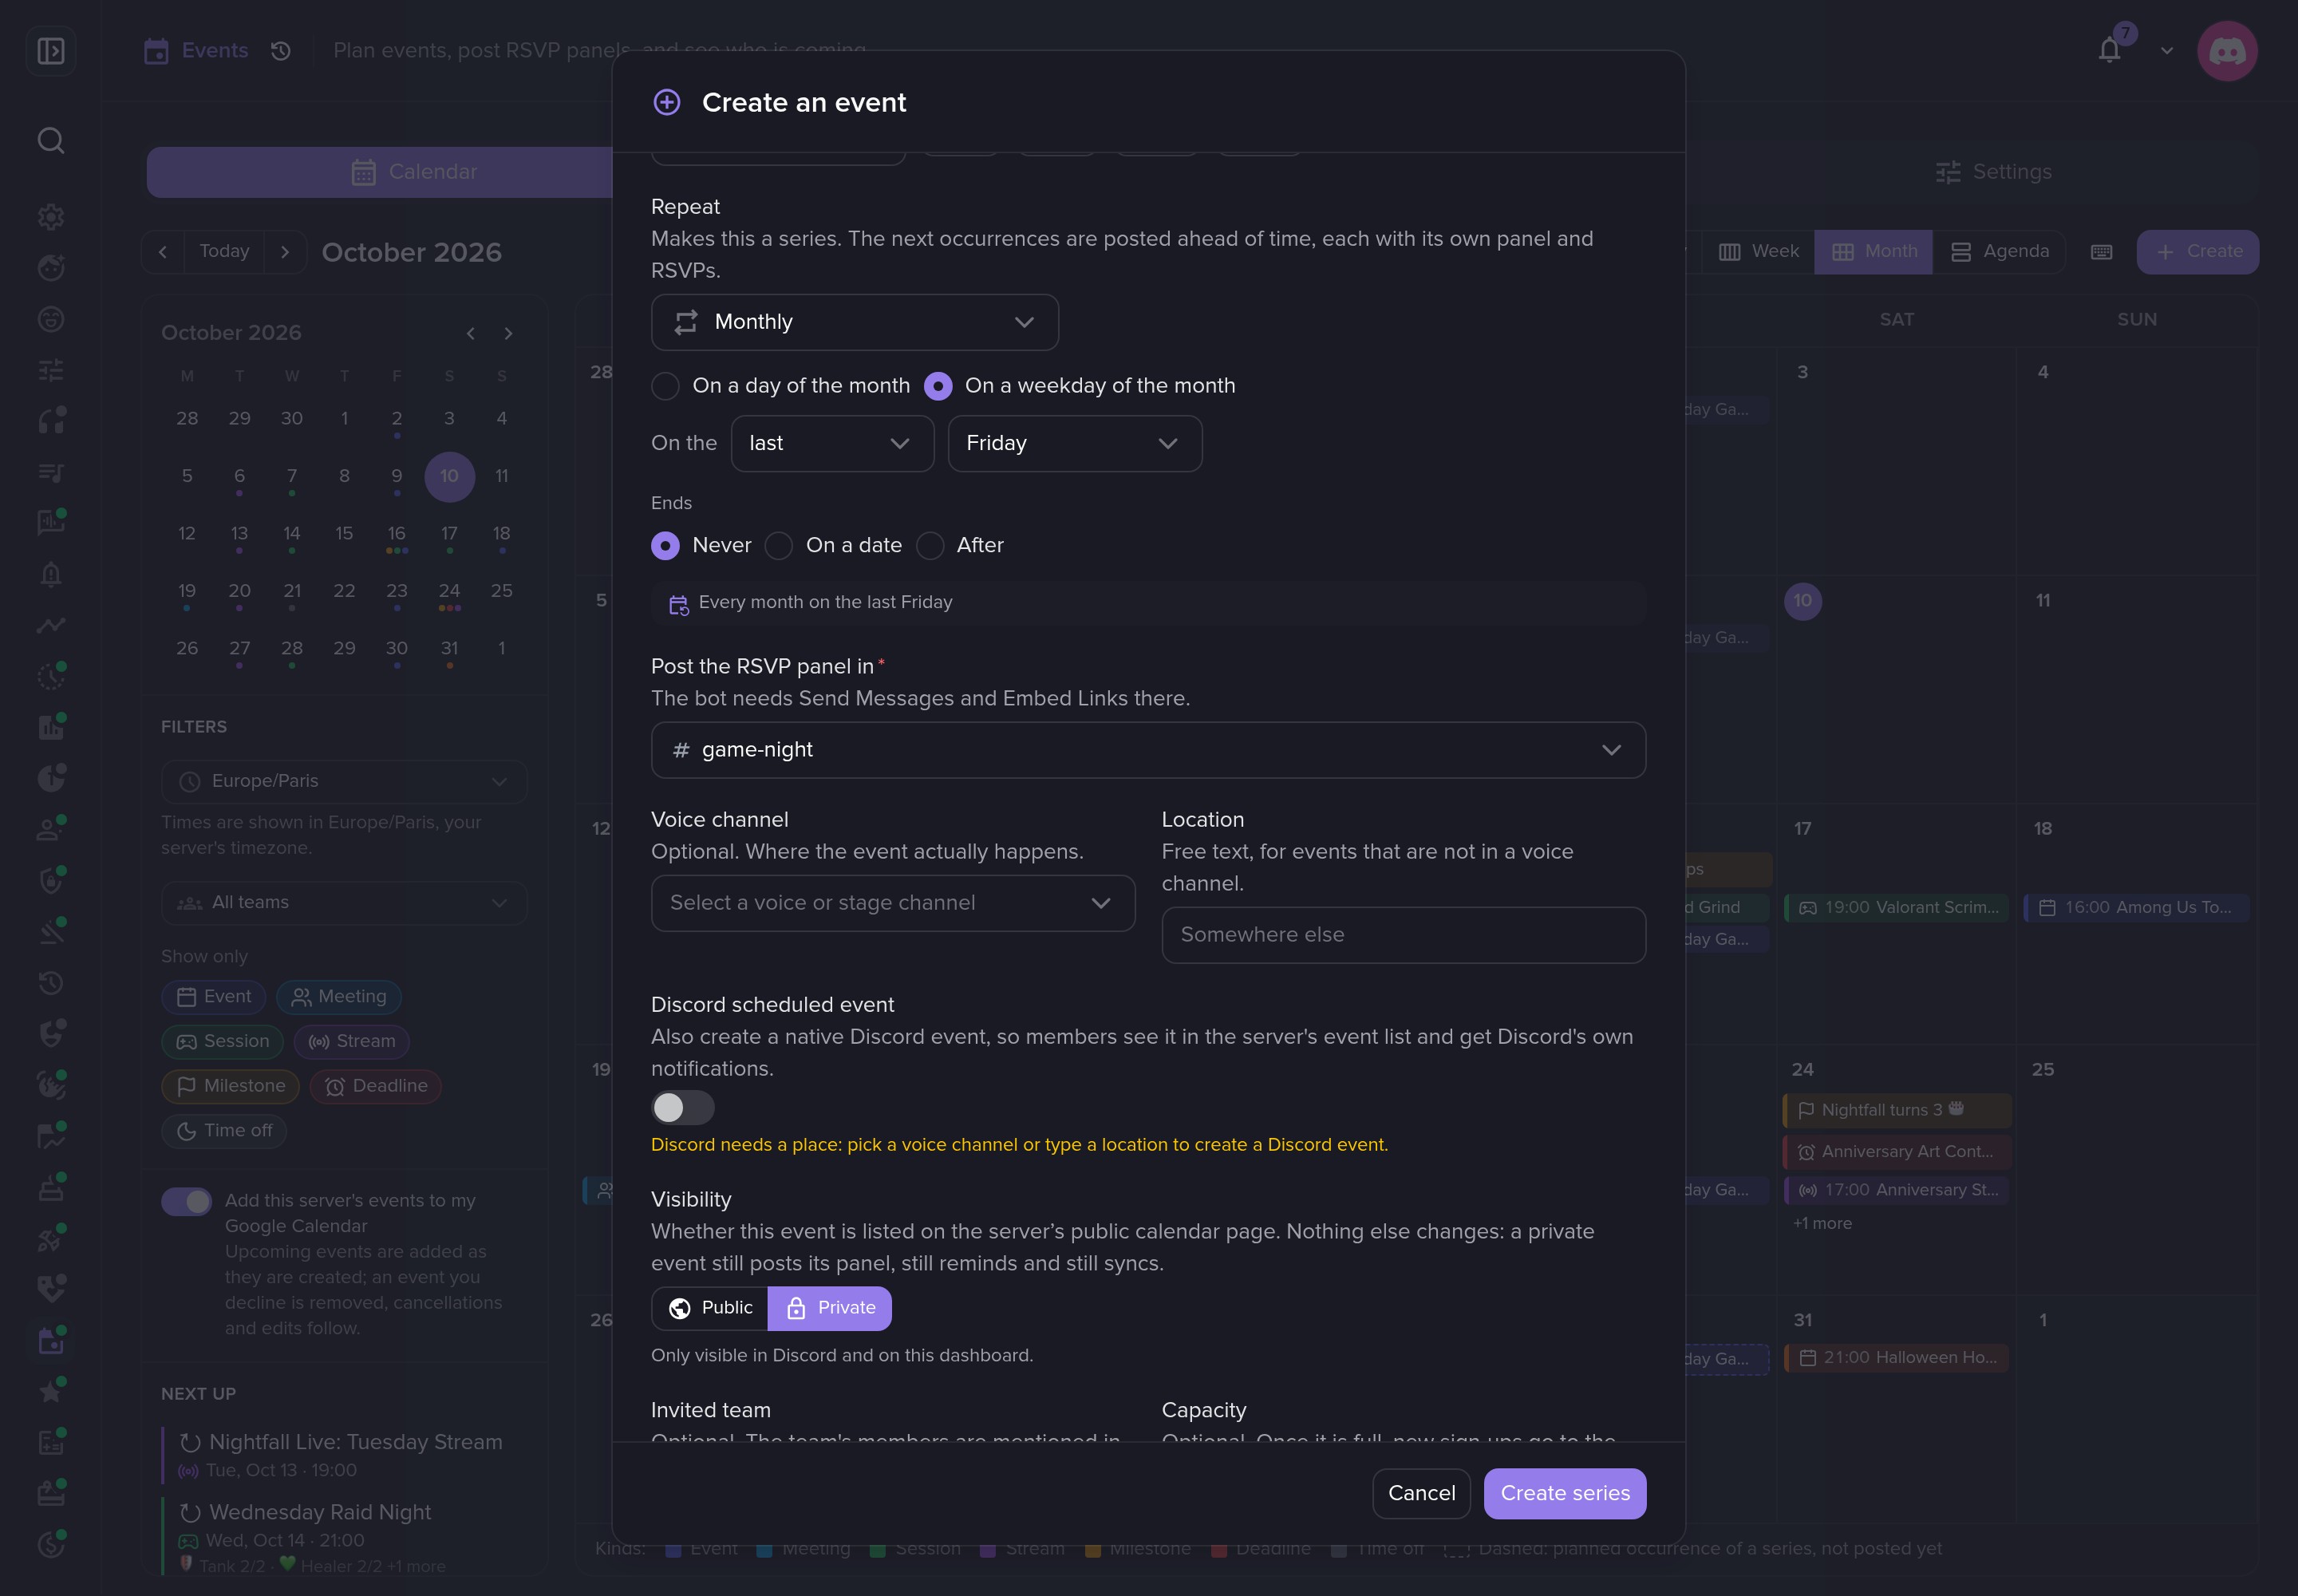2298x1596 pixels.
Task: Open the 'last' occurrence dropdown
Action: click(x=832, y=443)
